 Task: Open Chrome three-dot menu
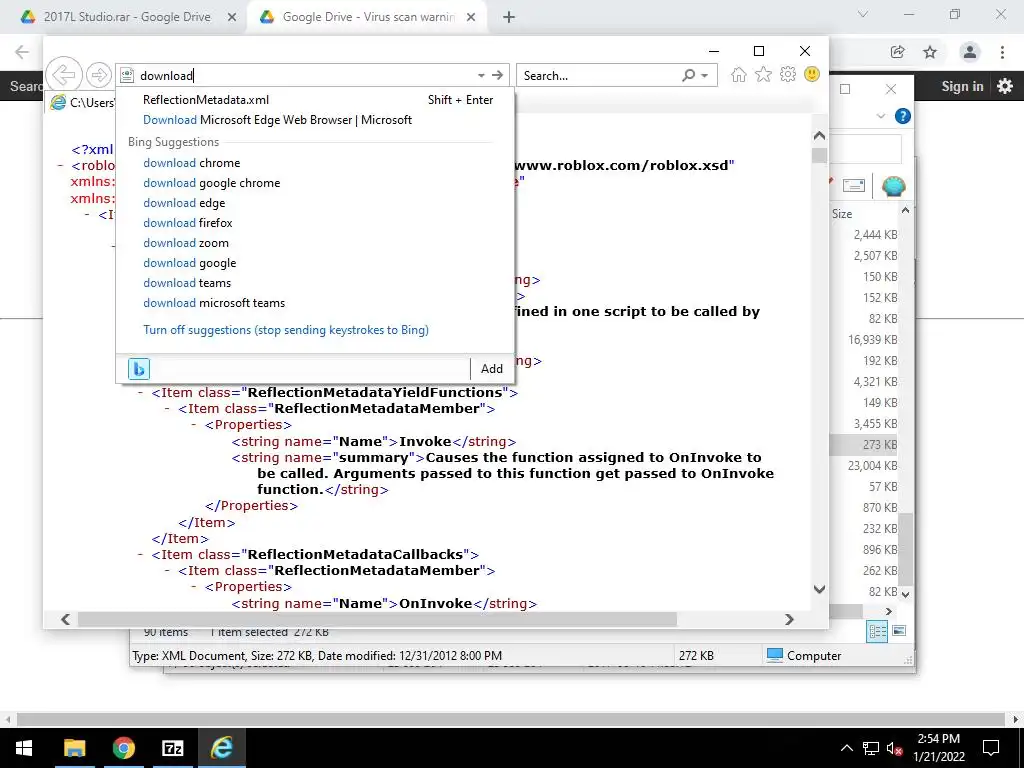tap(1002, 52)
